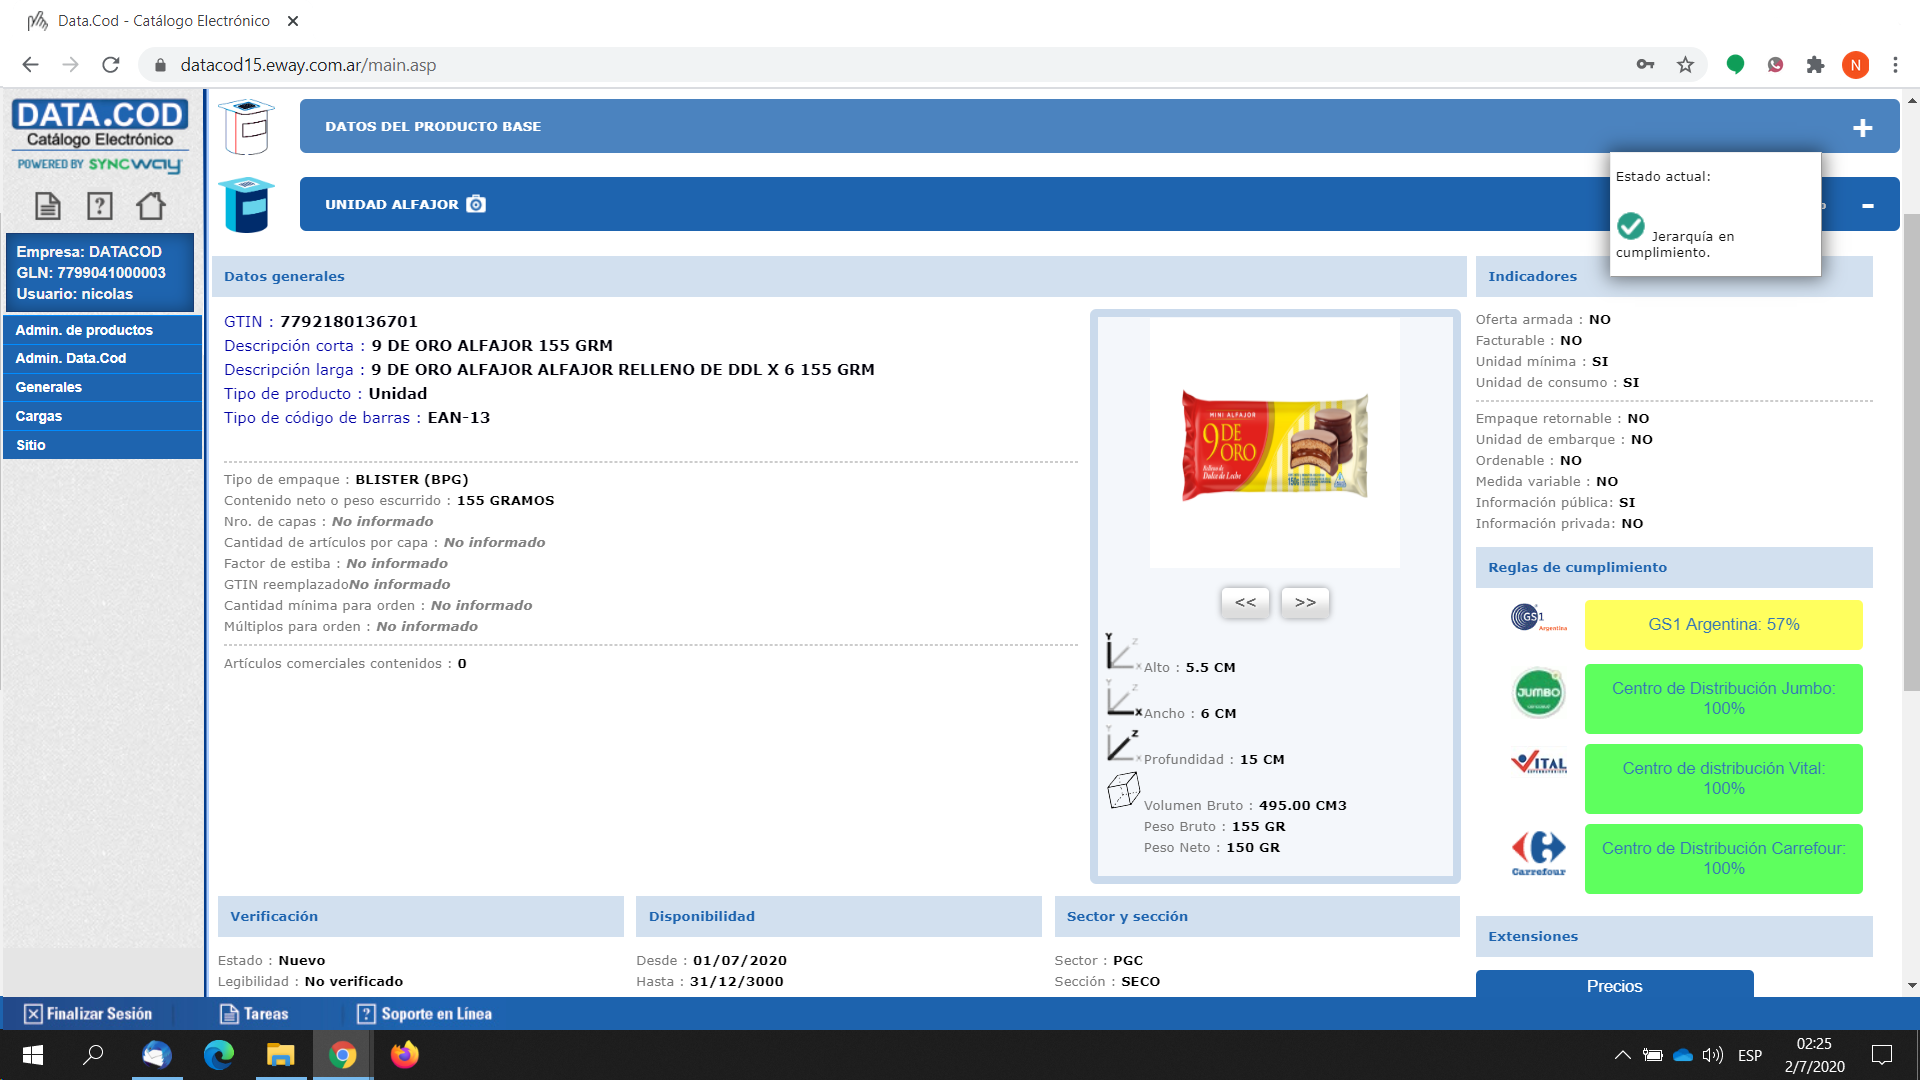This screenshot has width=1920, height=1080.
Task: Click the page vertical scrollbar
Action: pos(1911,450)
